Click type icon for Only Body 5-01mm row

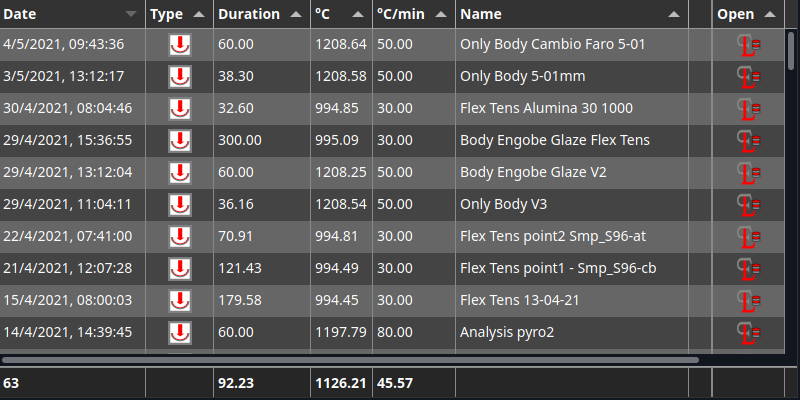(180, 77)
